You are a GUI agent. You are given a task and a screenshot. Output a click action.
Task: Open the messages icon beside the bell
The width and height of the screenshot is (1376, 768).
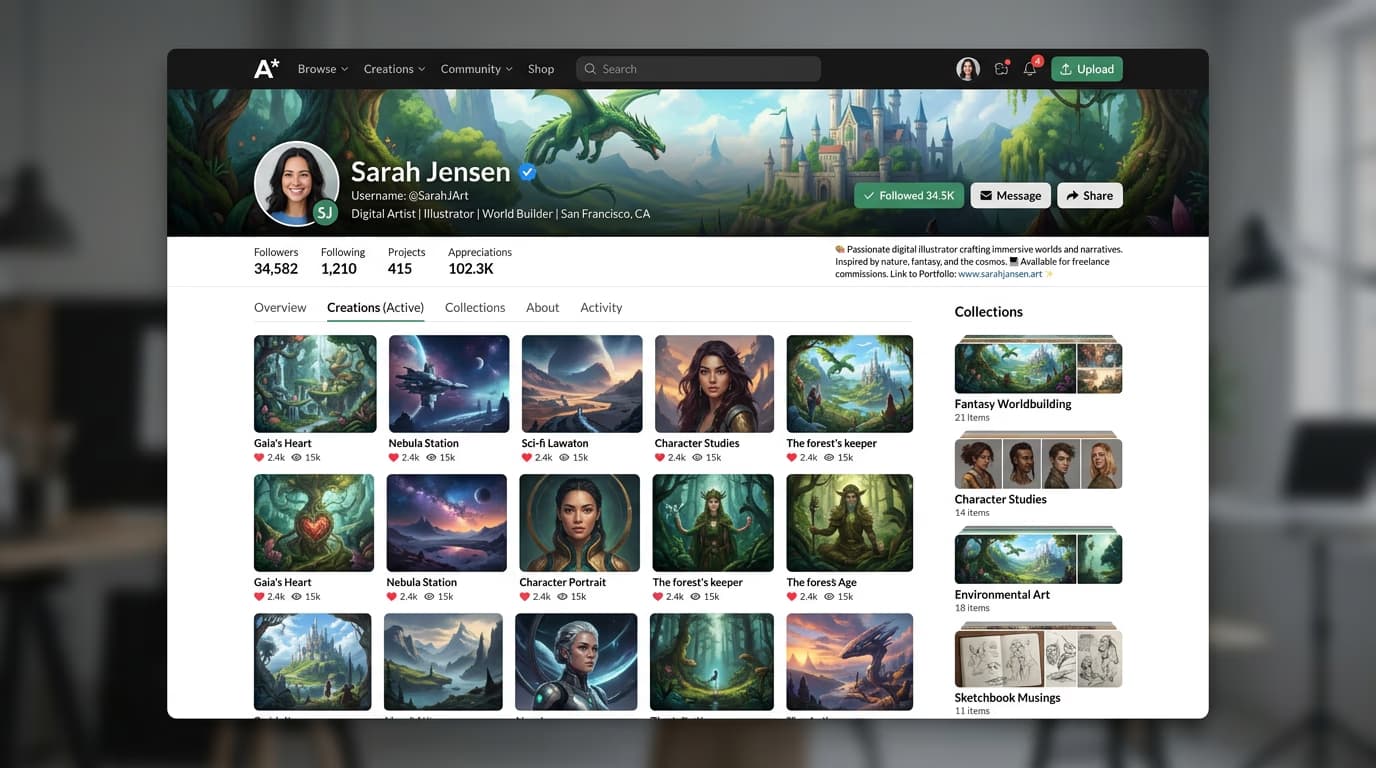click(x=1001, y=69)
